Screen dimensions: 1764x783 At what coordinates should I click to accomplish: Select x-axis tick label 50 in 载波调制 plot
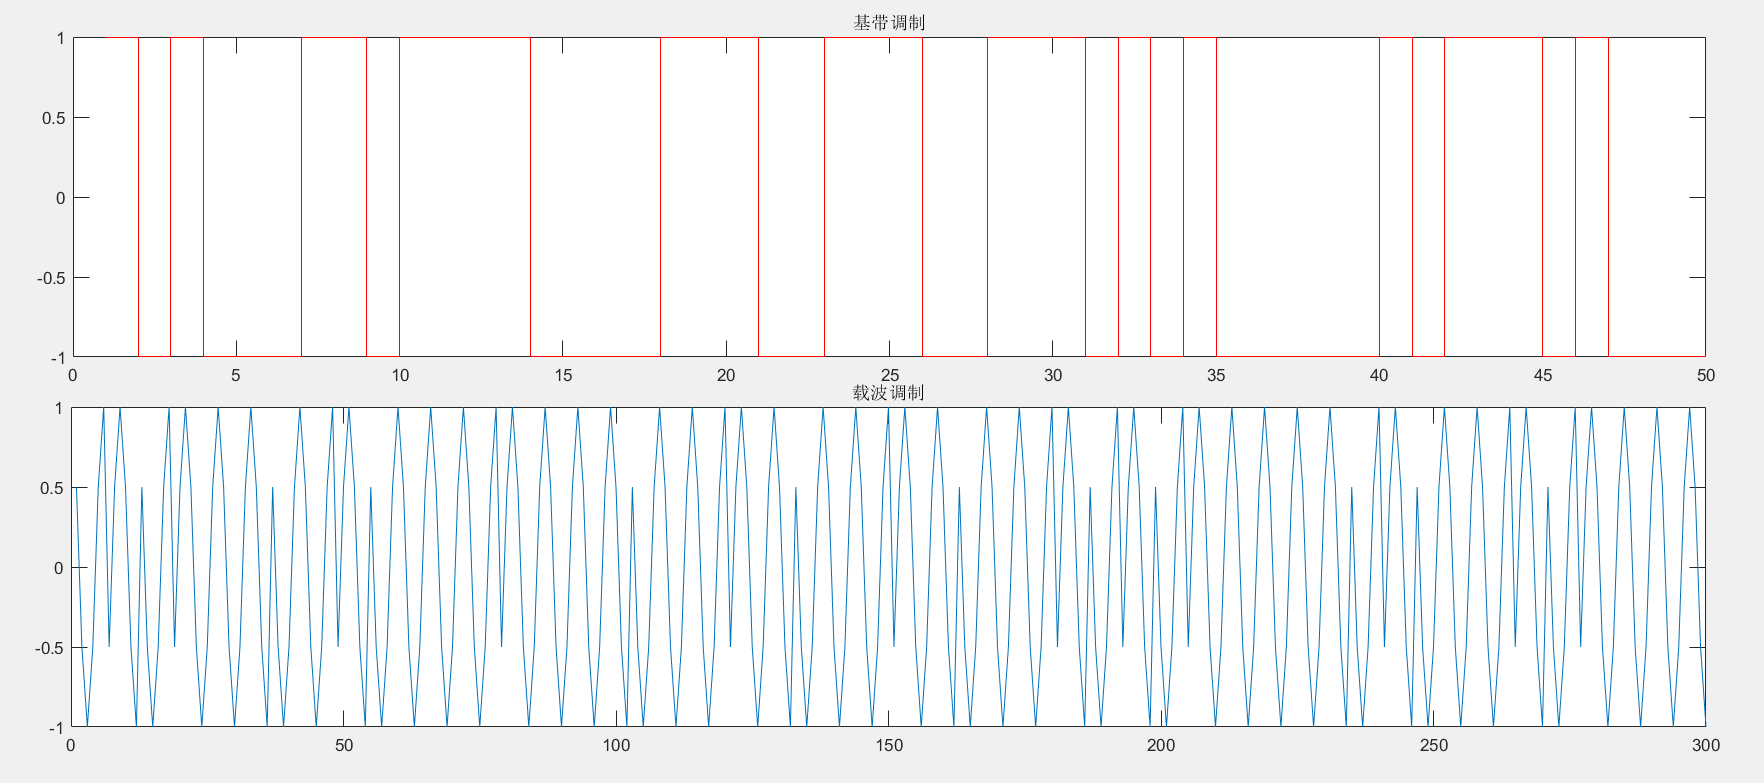pyautogui.click(x=344, y=745)
